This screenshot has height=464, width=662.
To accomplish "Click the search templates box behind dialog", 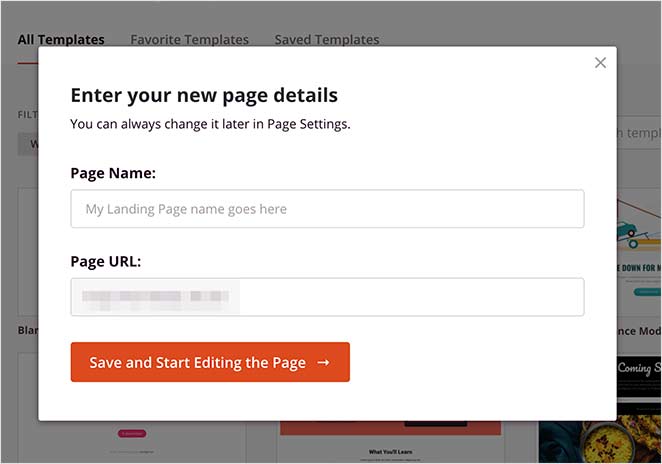I will pos(638,133).
